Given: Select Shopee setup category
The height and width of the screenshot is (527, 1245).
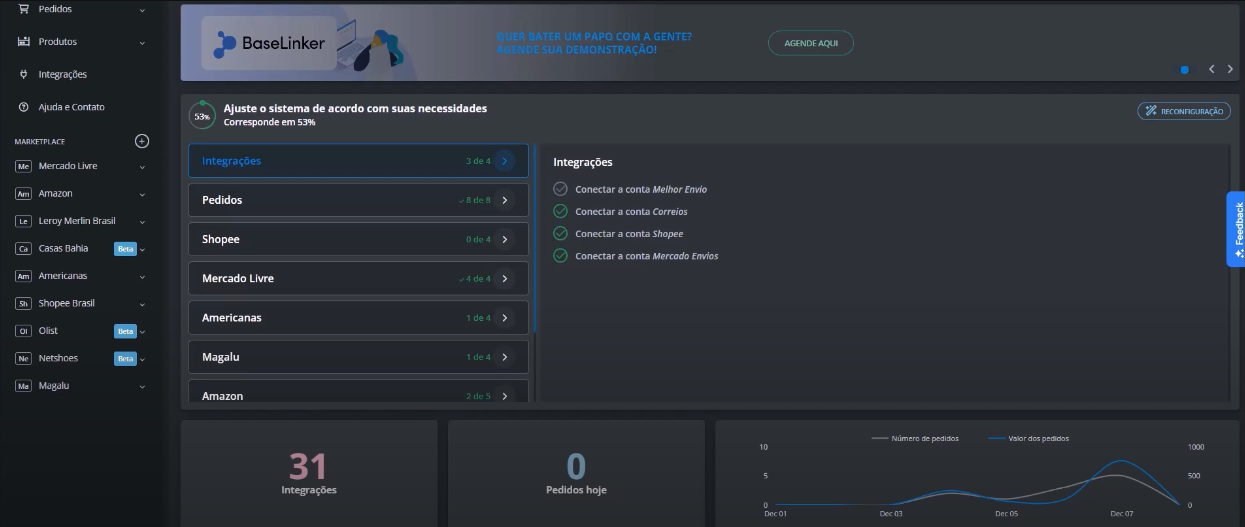Looking at the screenshot, I should coord(358,239).
